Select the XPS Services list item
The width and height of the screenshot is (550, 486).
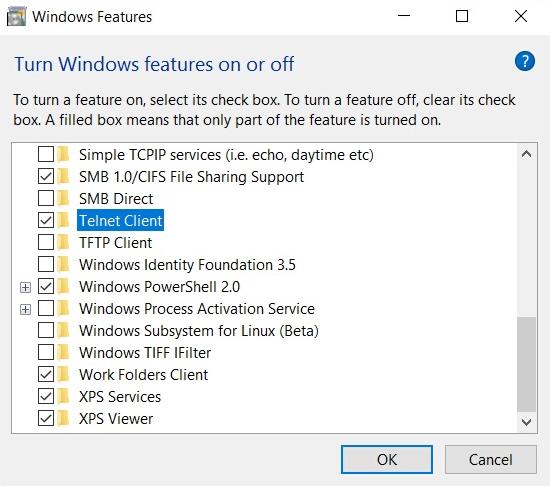tap(120, 397)
